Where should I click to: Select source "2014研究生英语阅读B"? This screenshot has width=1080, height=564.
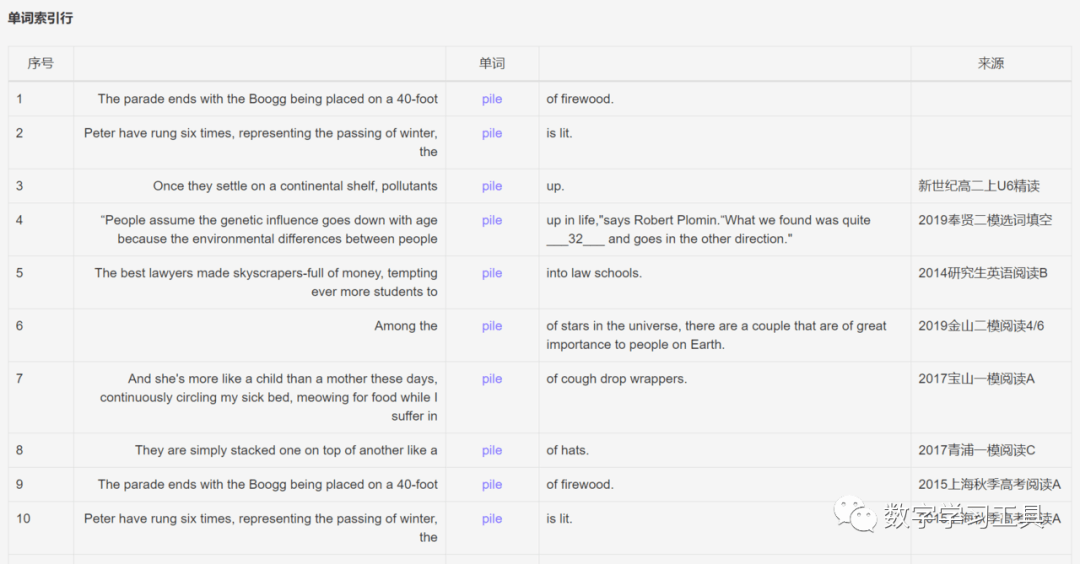(x=983, y=273)
